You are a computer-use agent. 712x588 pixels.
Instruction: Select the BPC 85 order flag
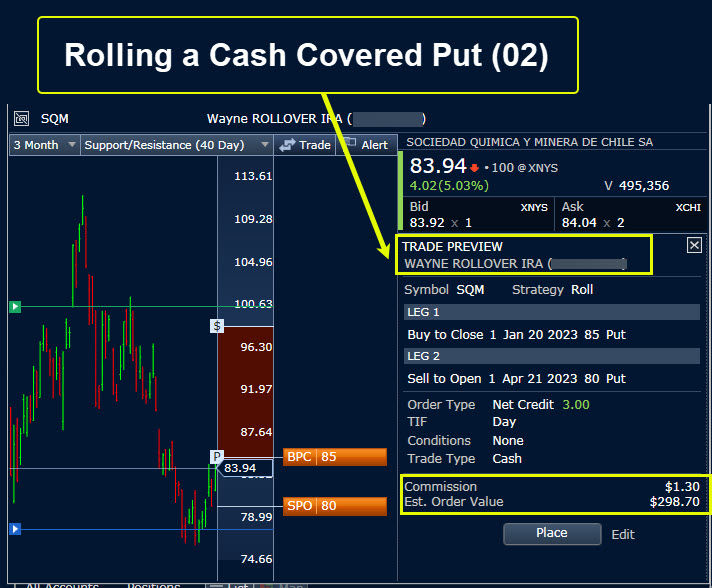point(335,457)
